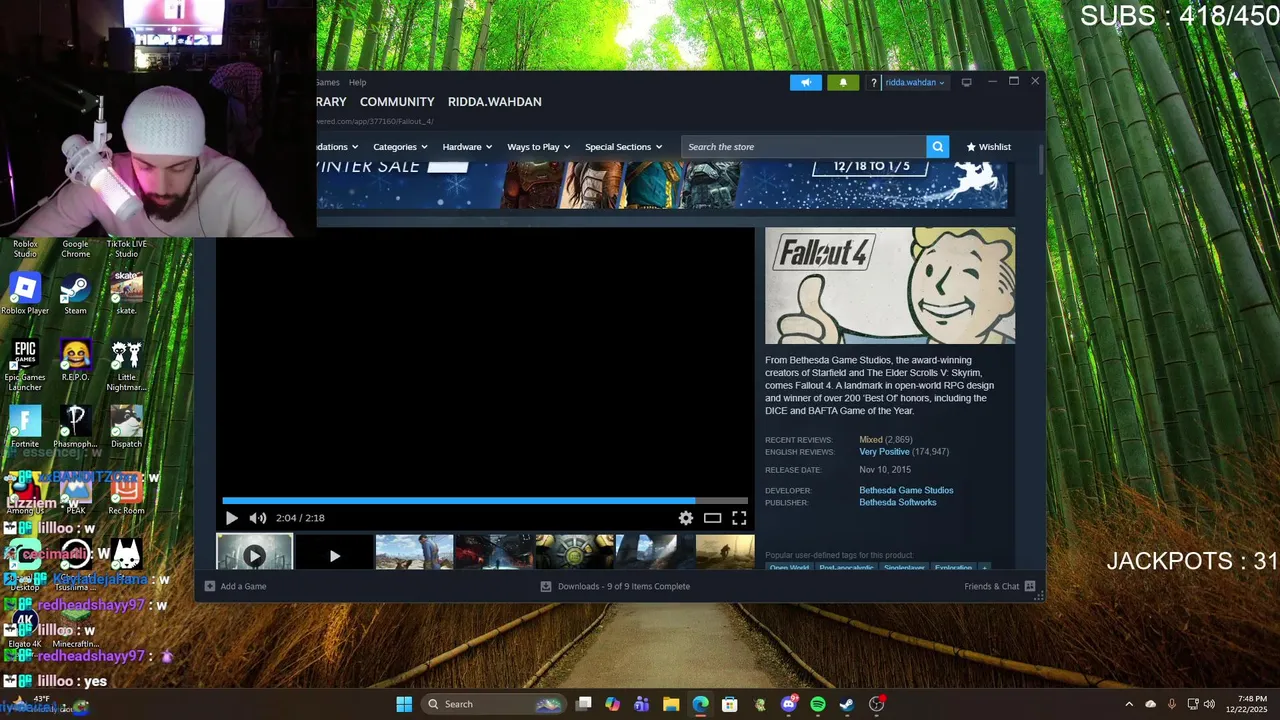This screenshot has height=720, width=1280.
Task: Open the green notifications bell
Action: tap(843, 82)
